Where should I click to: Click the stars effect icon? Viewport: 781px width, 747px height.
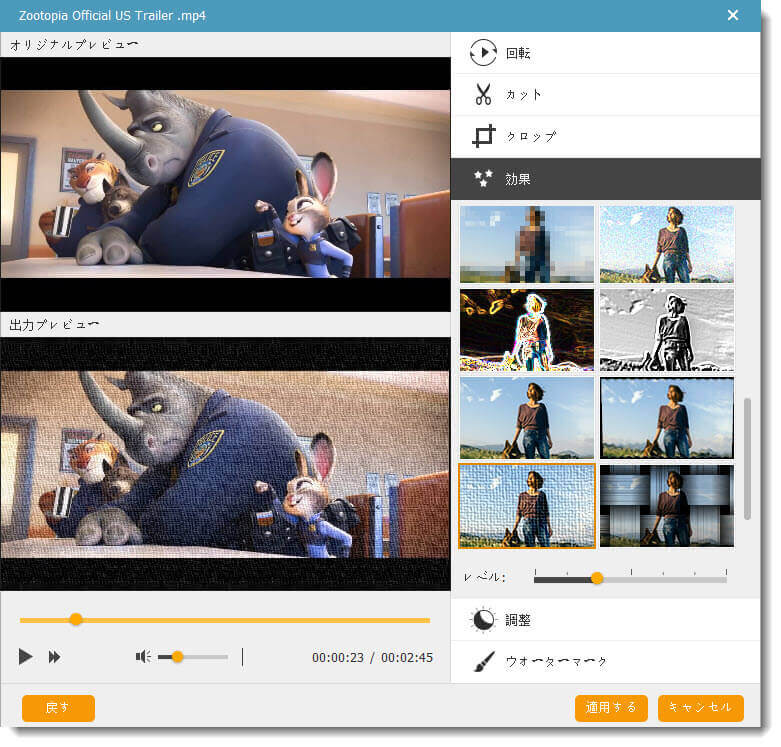(483, 179)
